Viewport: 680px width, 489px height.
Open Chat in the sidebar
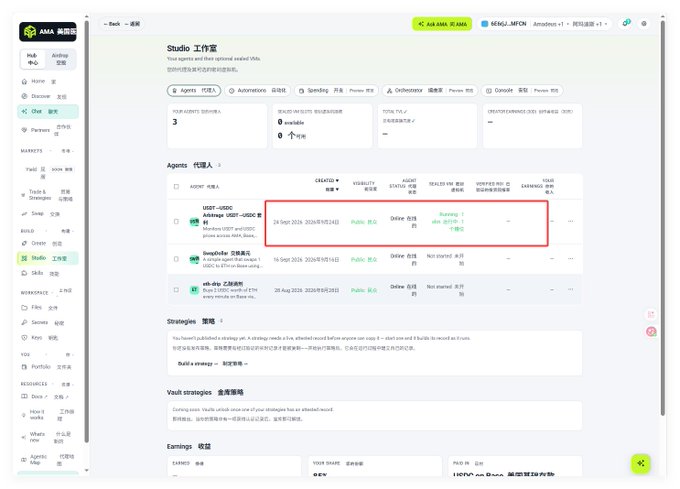[x=48, y=111]
